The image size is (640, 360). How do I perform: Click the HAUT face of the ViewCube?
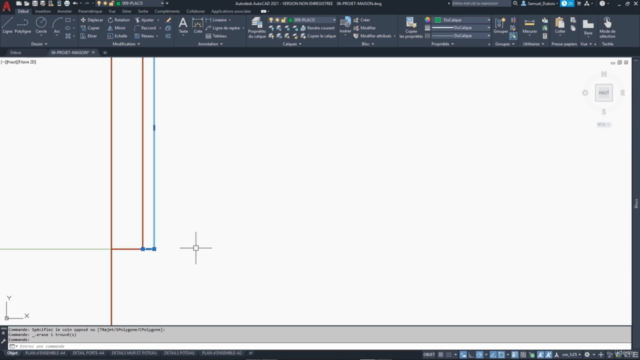click(x=604, y=93)
